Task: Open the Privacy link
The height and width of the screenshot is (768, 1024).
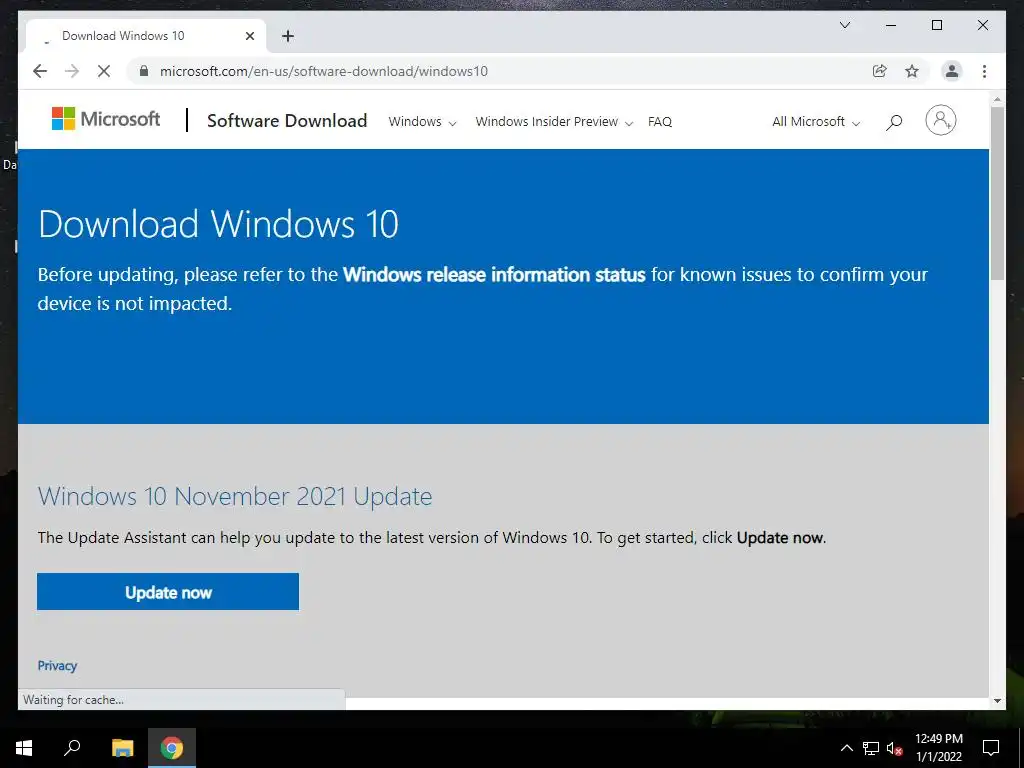Action: coord(57,665)
